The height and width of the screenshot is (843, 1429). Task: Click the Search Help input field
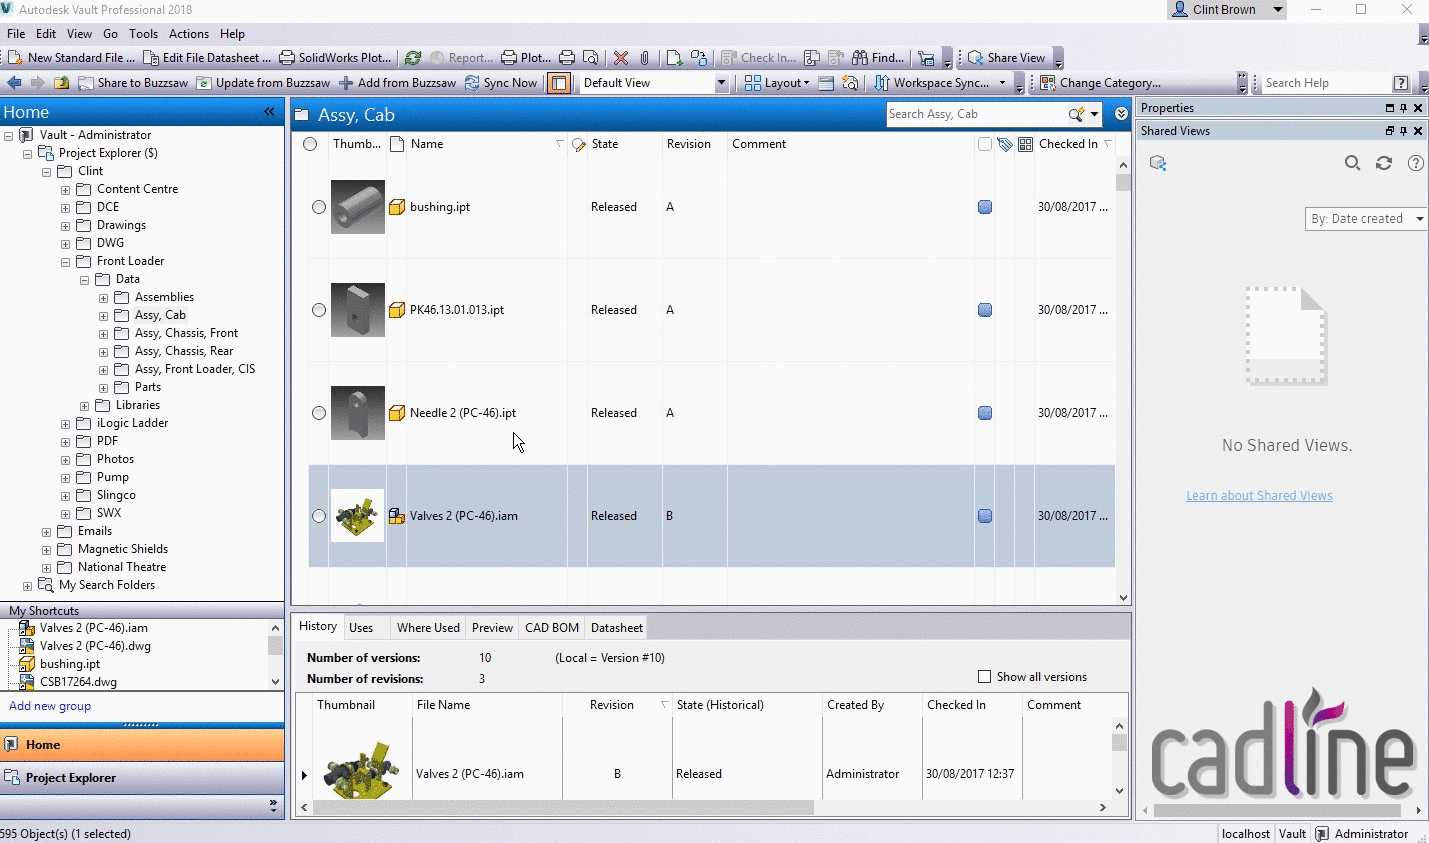[1325, 83]
